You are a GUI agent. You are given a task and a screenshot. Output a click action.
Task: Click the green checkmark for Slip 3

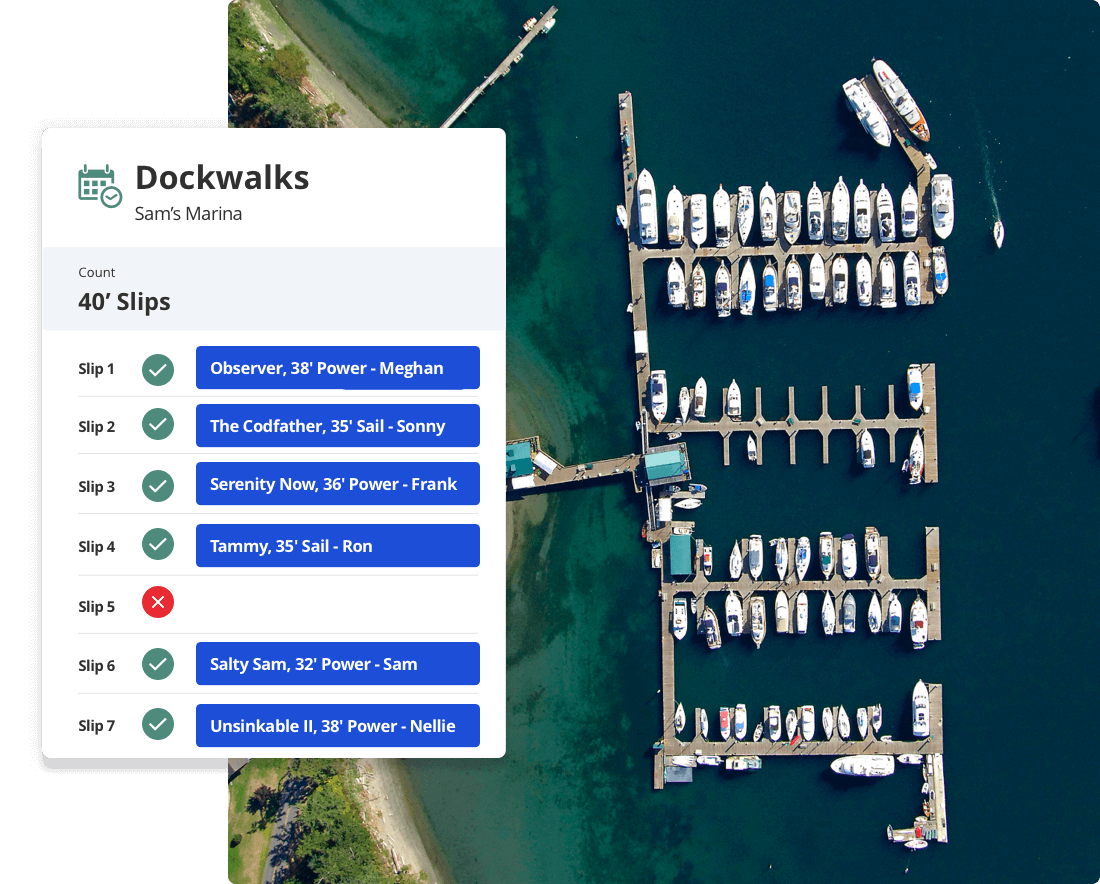point(158,486)
